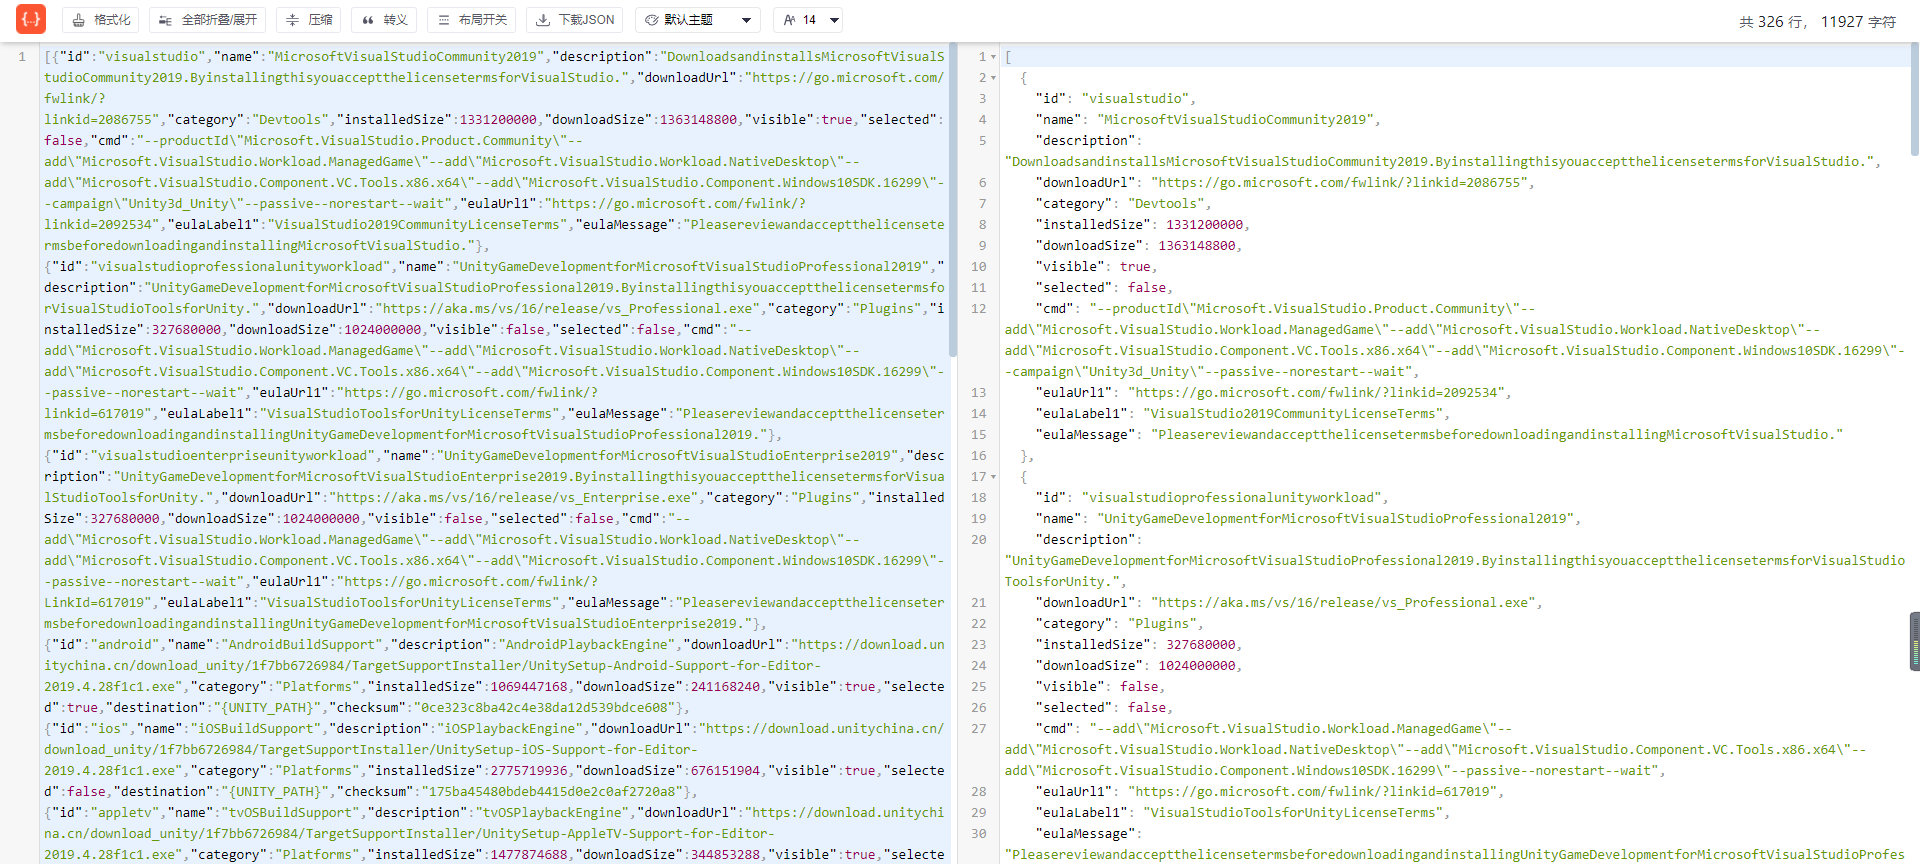This screenshot has height=864, width=1920.
Task: Click the "visible": true line on row 10
Action: point(1097,266)
